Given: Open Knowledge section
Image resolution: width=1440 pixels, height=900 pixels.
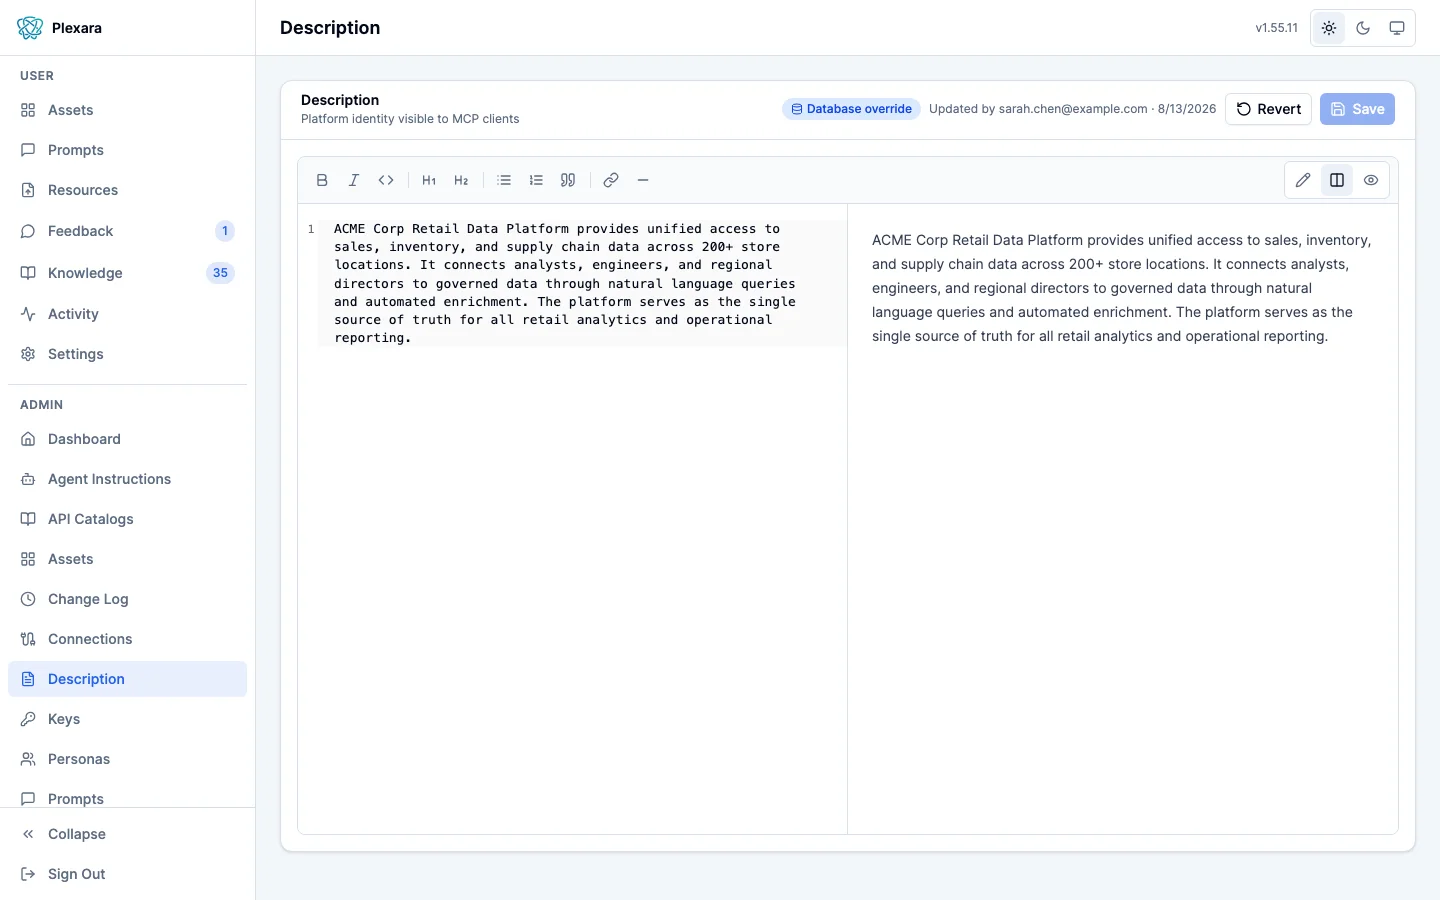Looking at the screenshot, I should coord(128,273).
